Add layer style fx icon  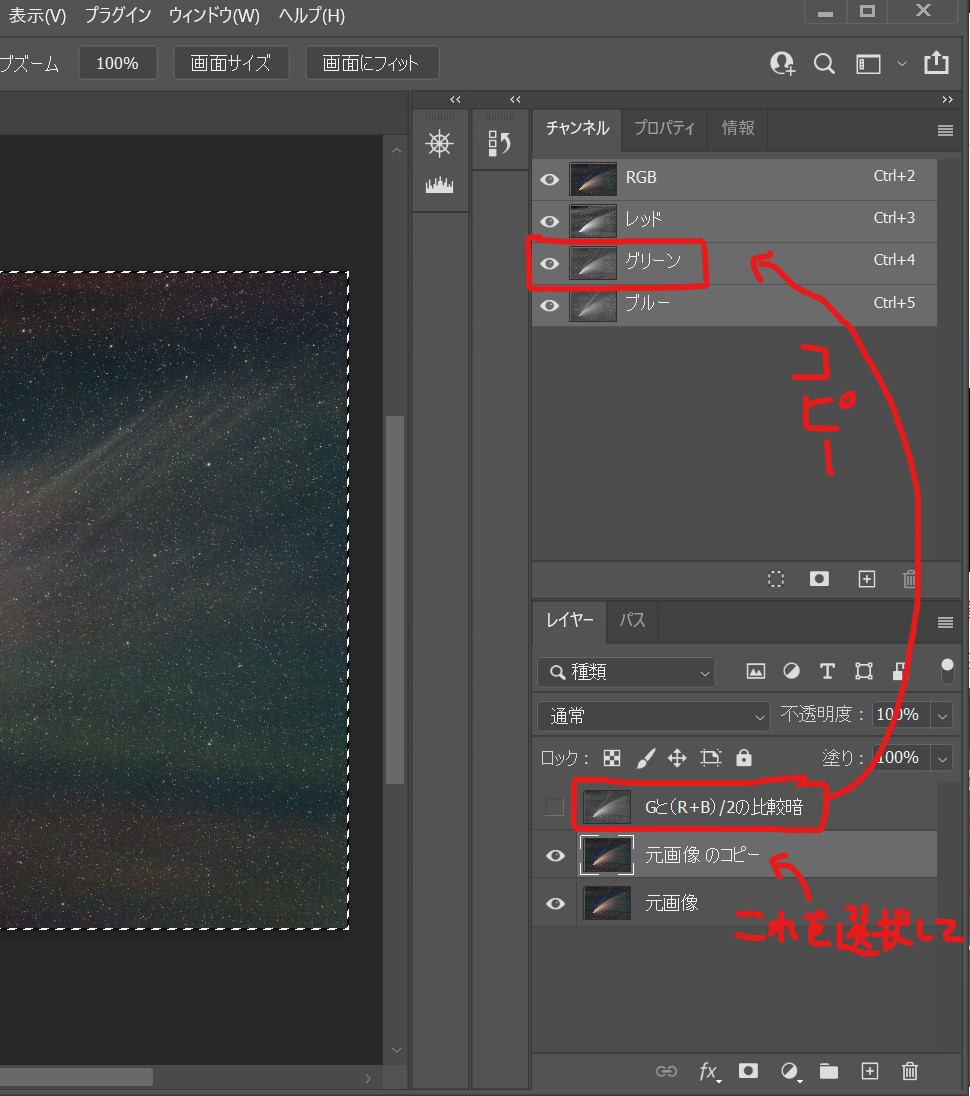click(709, 1071)
